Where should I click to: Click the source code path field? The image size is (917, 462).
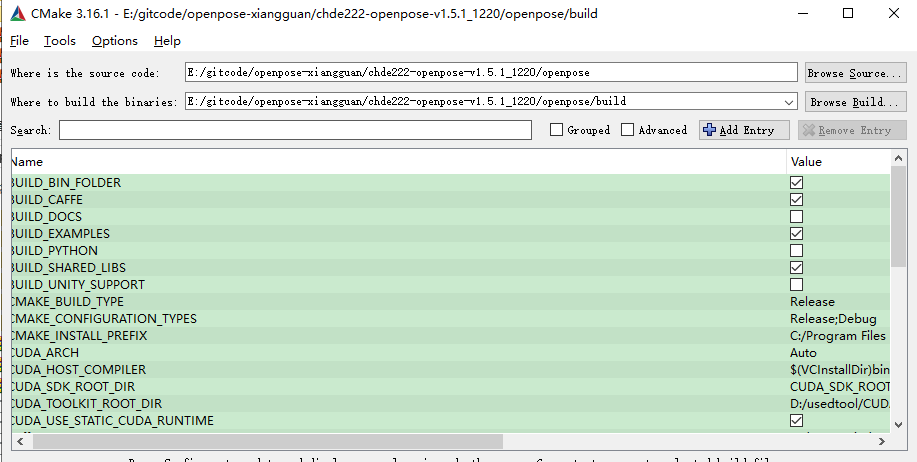point(491,73)
